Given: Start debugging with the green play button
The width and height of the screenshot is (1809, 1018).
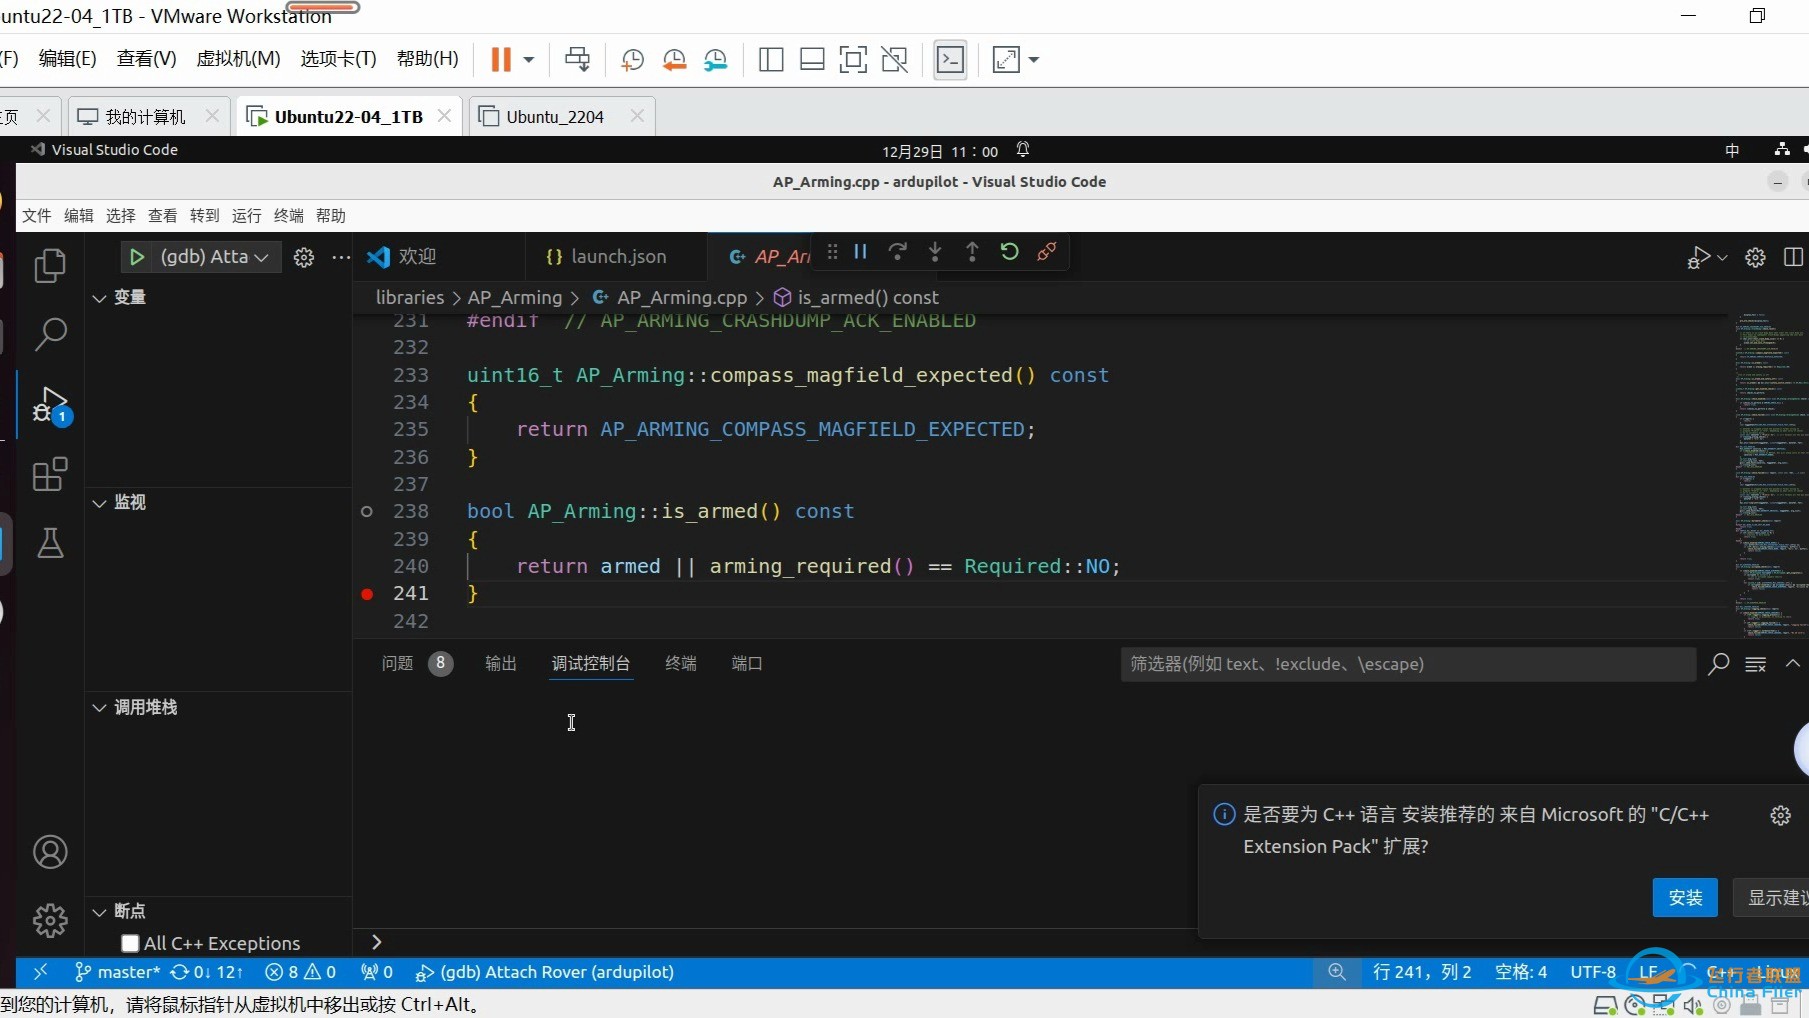Looking at the screenshot, I should pos(137,257).
